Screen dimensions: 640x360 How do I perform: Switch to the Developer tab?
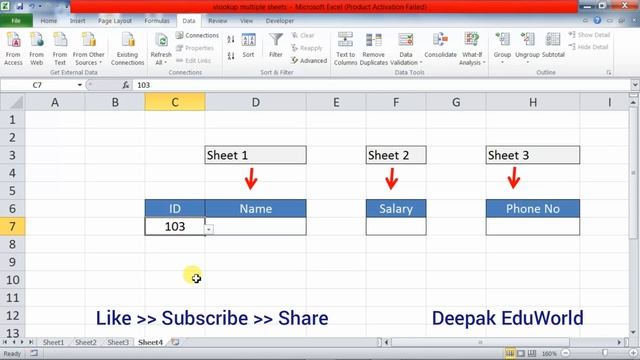(x=280, y=20)
